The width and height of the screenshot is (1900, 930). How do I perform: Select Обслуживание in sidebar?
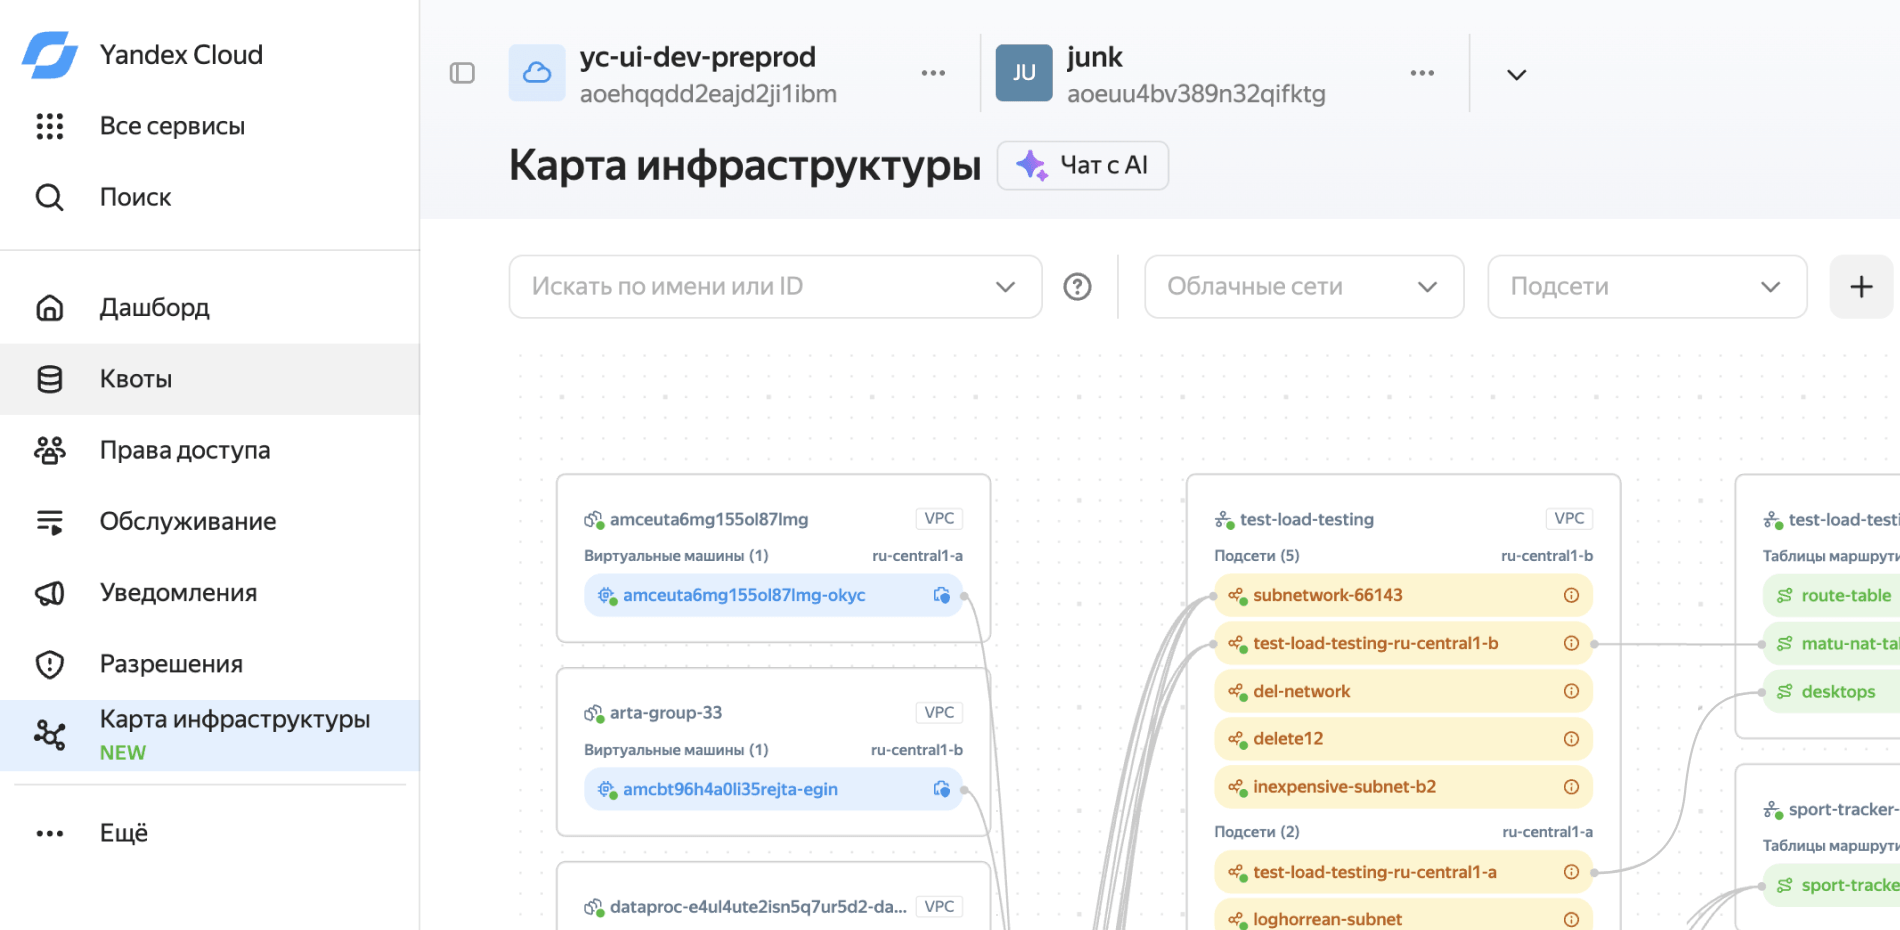click(209, 521)
